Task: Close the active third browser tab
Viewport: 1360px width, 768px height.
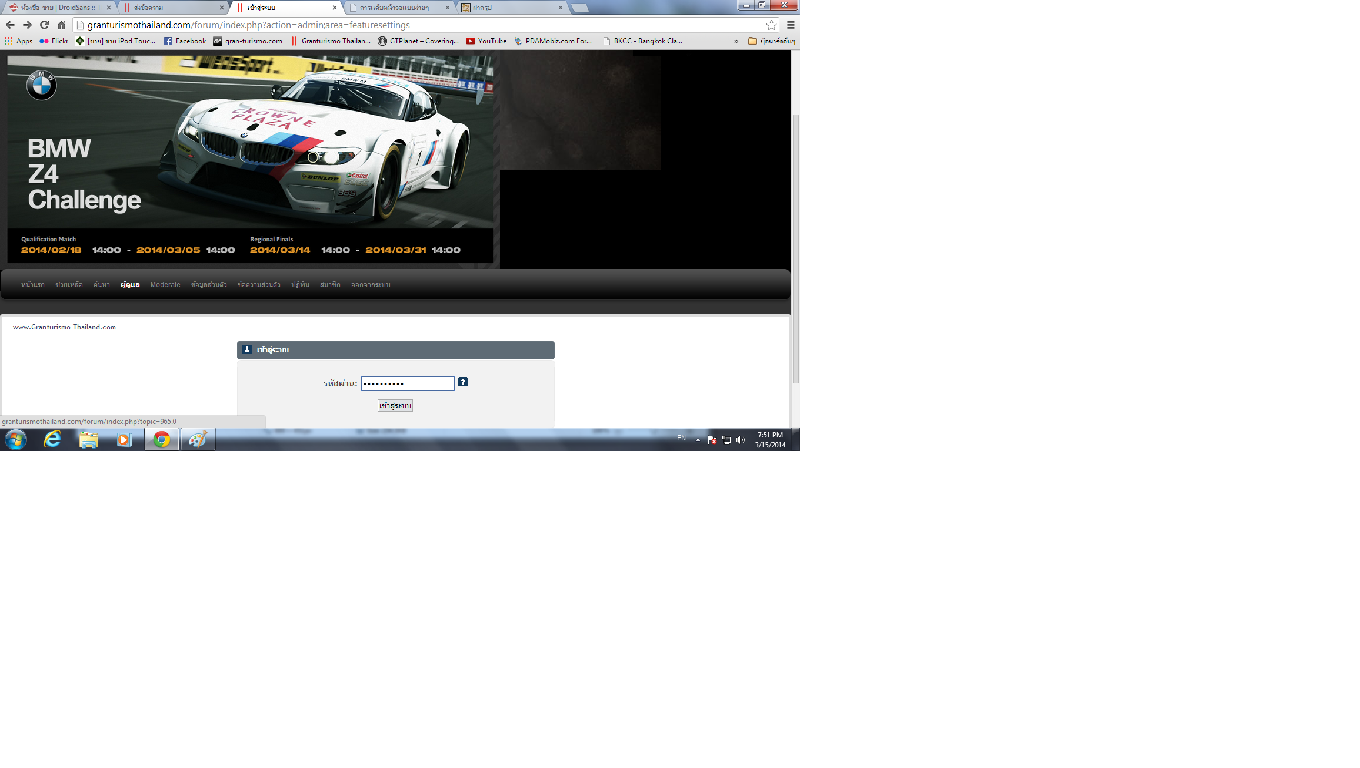Action: click(x=335, y=7)
